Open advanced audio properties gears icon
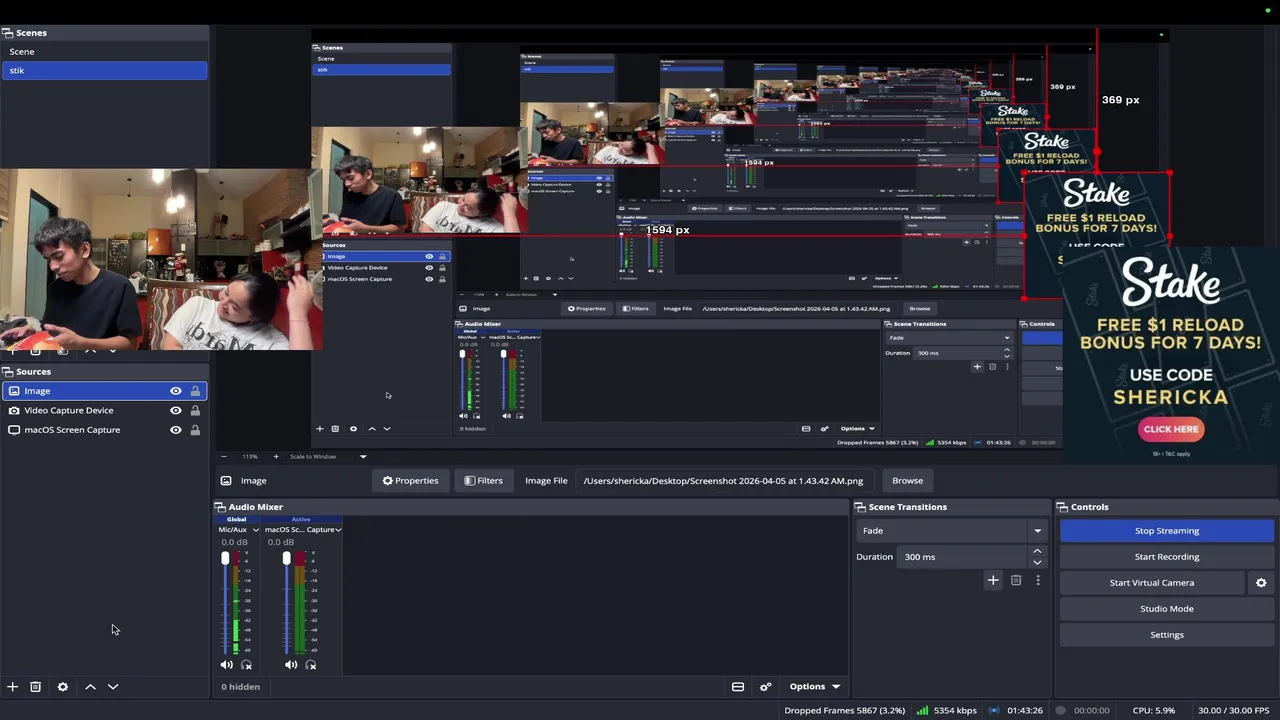Screen dimensions: 1280x720 (766, 687)
